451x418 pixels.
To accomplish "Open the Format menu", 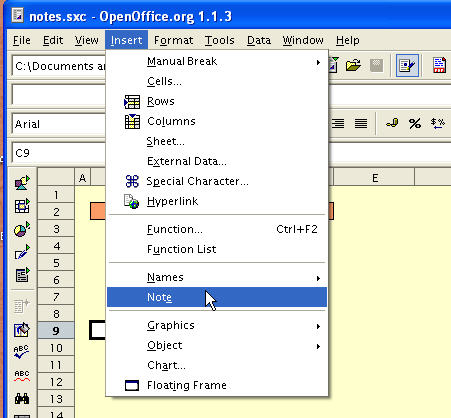I will [x=173, y=40].
